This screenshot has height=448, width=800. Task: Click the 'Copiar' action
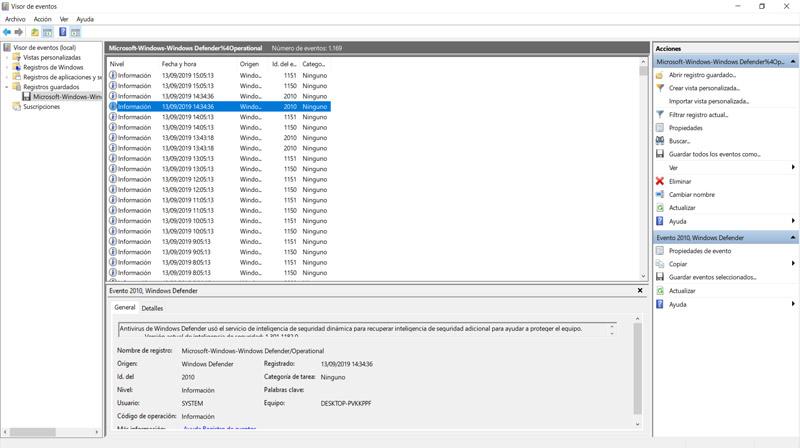click(678, 264)
